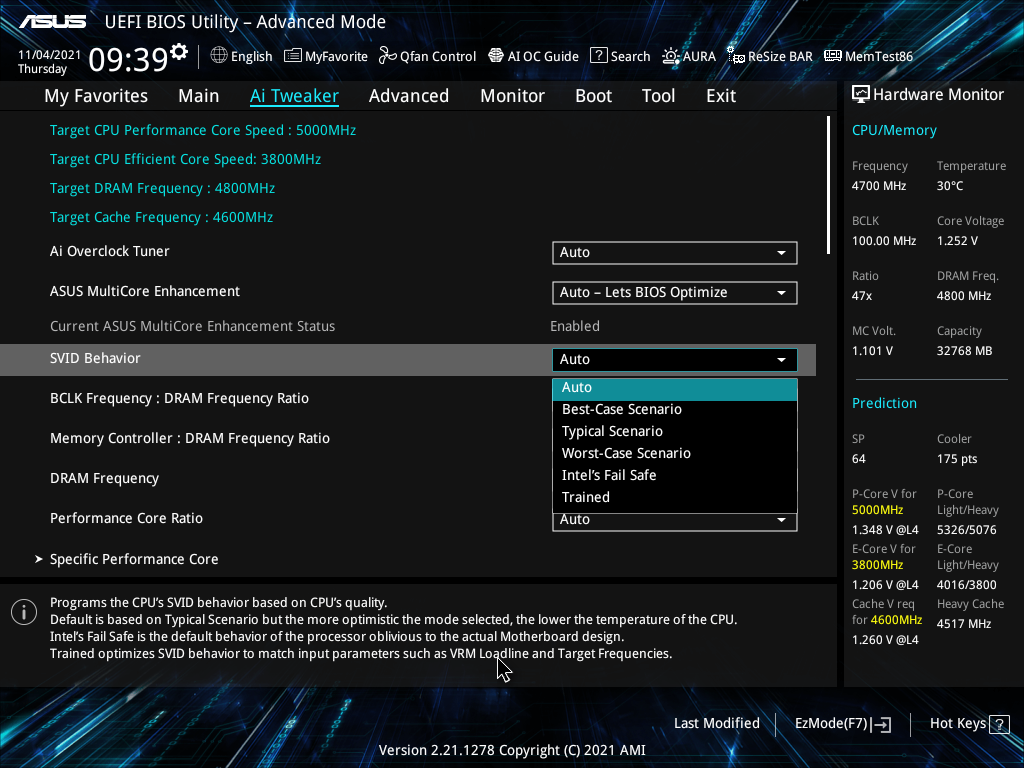Viewport: 1024px width, 768px height.
Task: Click the ASUS logo
Action: point(52,22)
